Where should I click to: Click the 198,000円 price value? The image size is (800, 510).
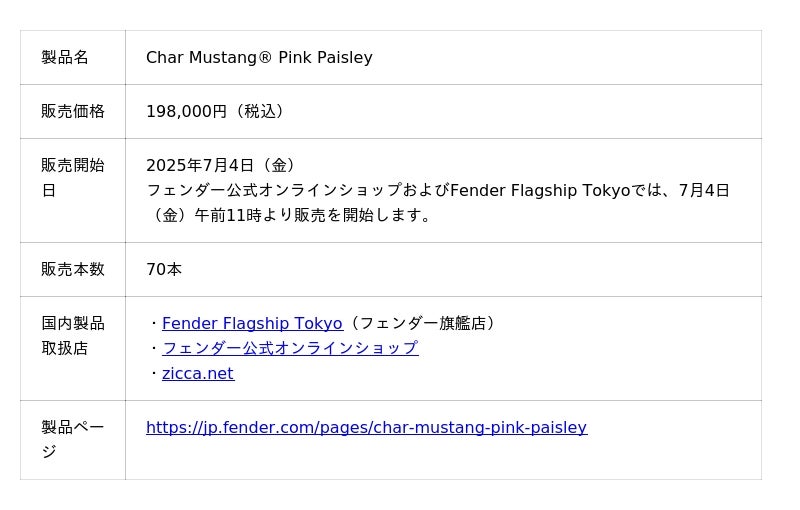click(x=186, y=111)
